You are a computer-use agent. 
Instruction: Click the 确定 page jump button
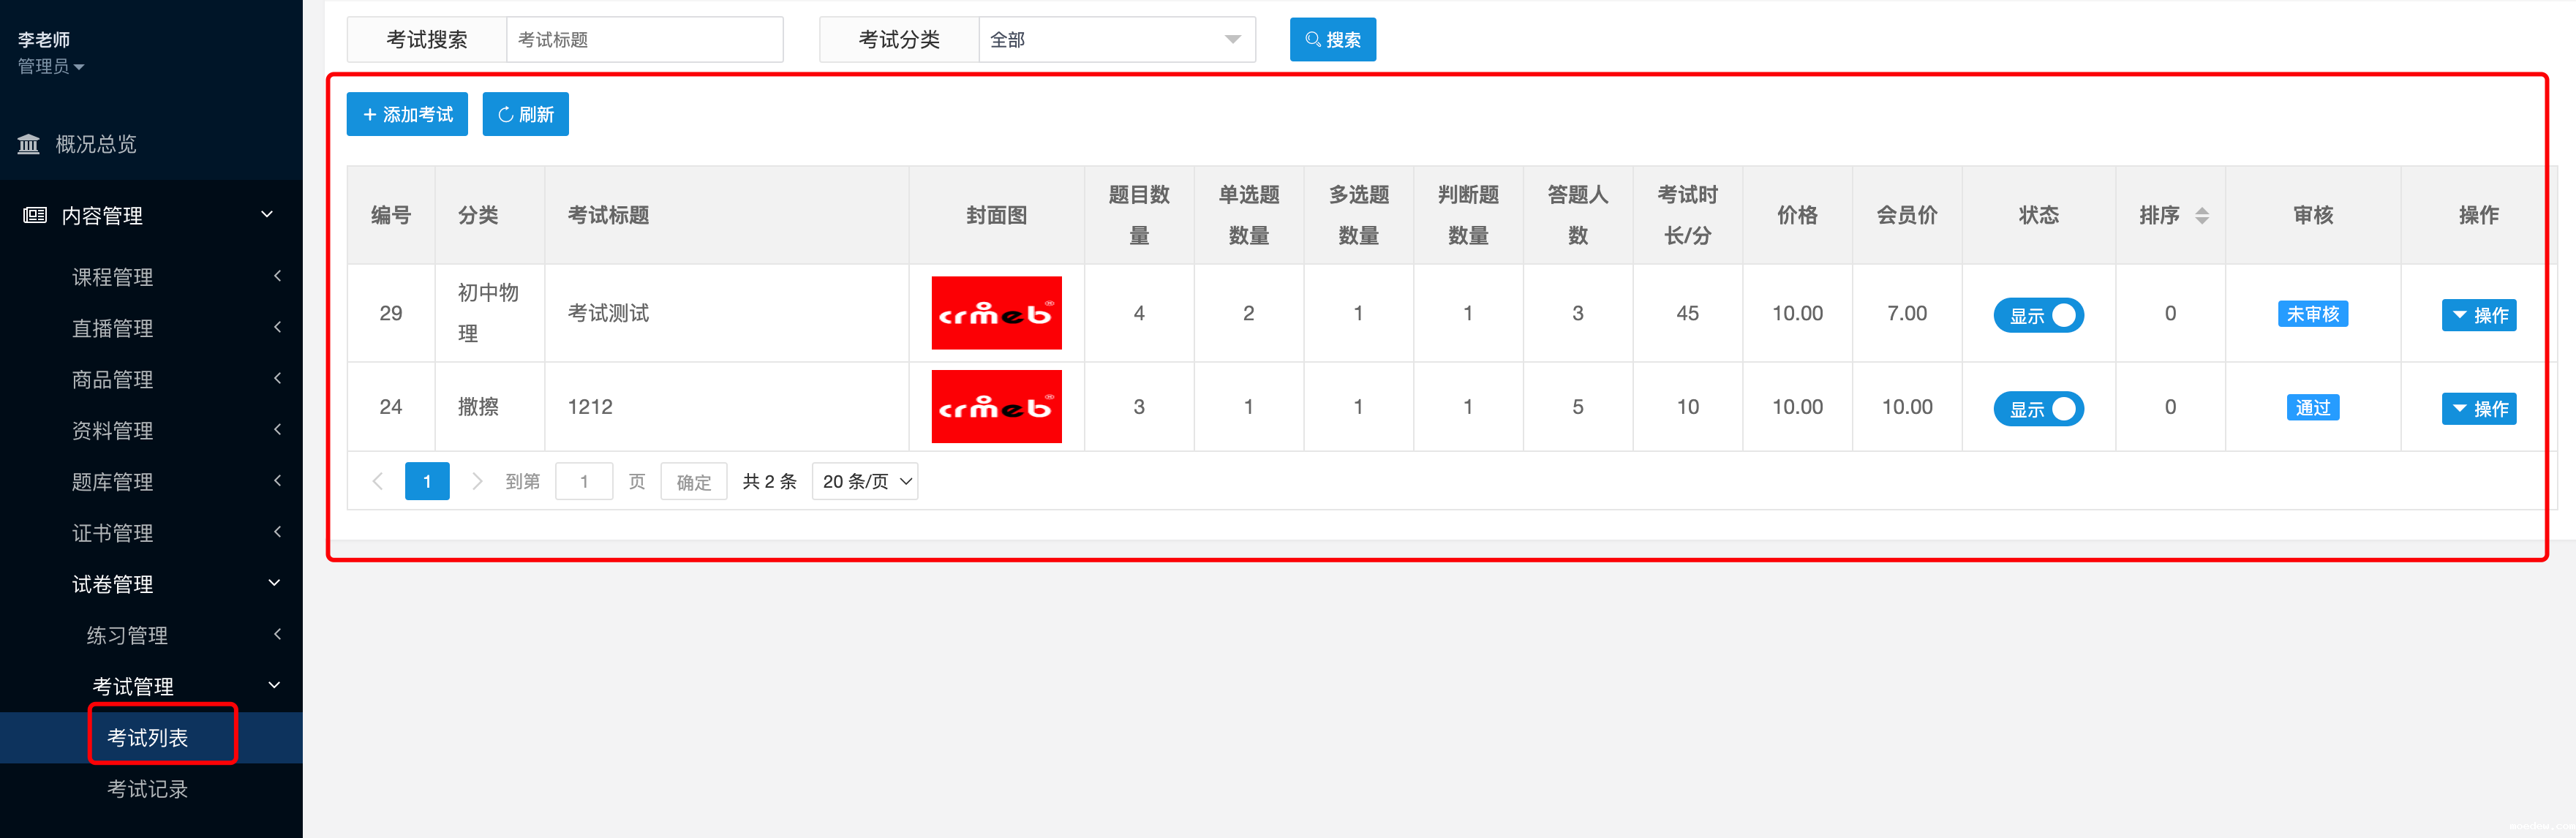point(693,482)
